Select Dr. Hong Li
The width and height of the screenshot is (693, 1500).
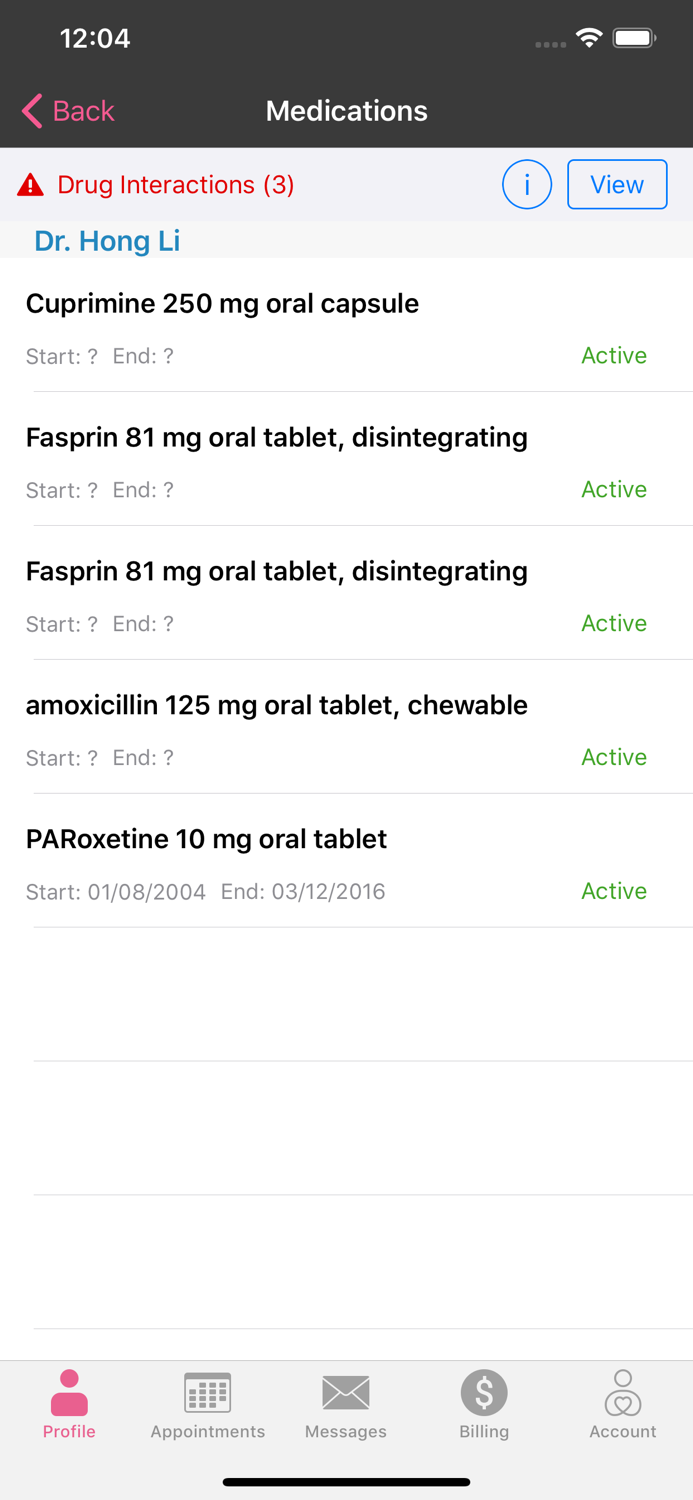[106, 241]
